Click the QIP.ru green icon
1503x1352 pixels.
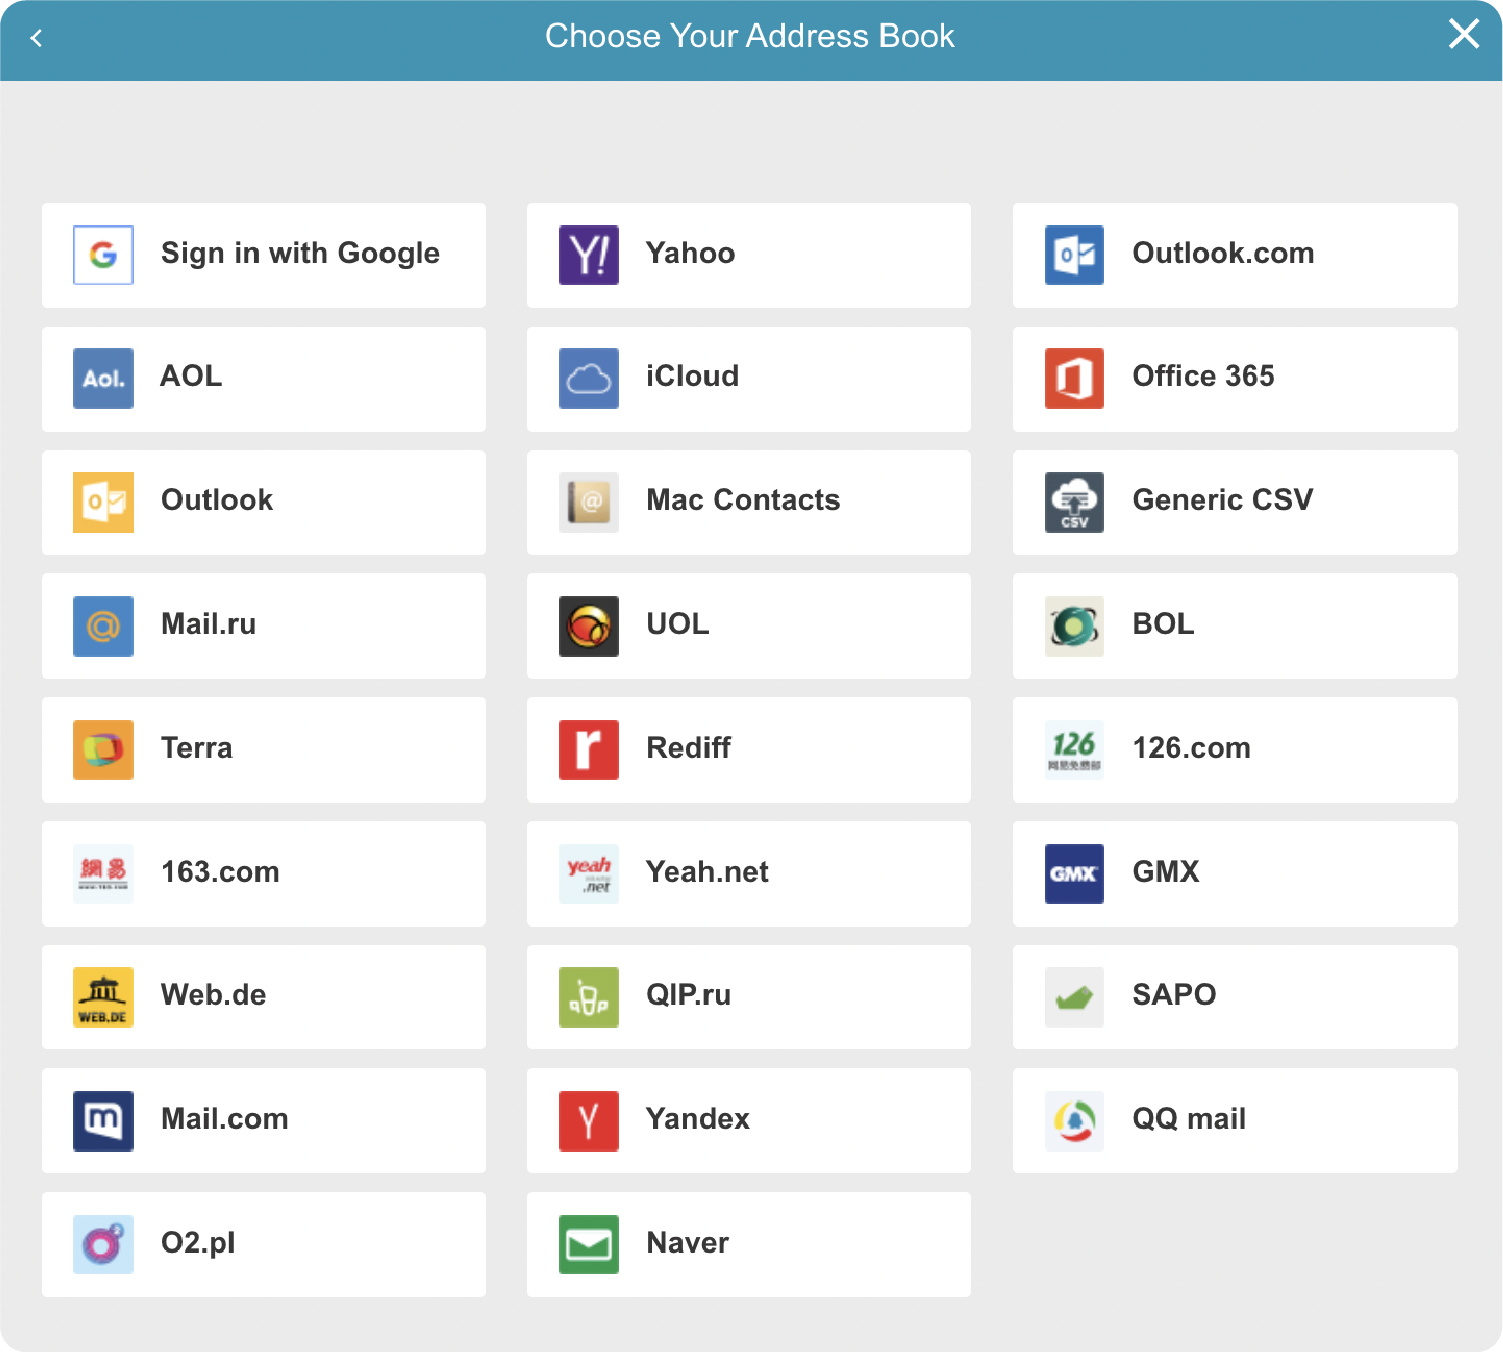(589, 997)
